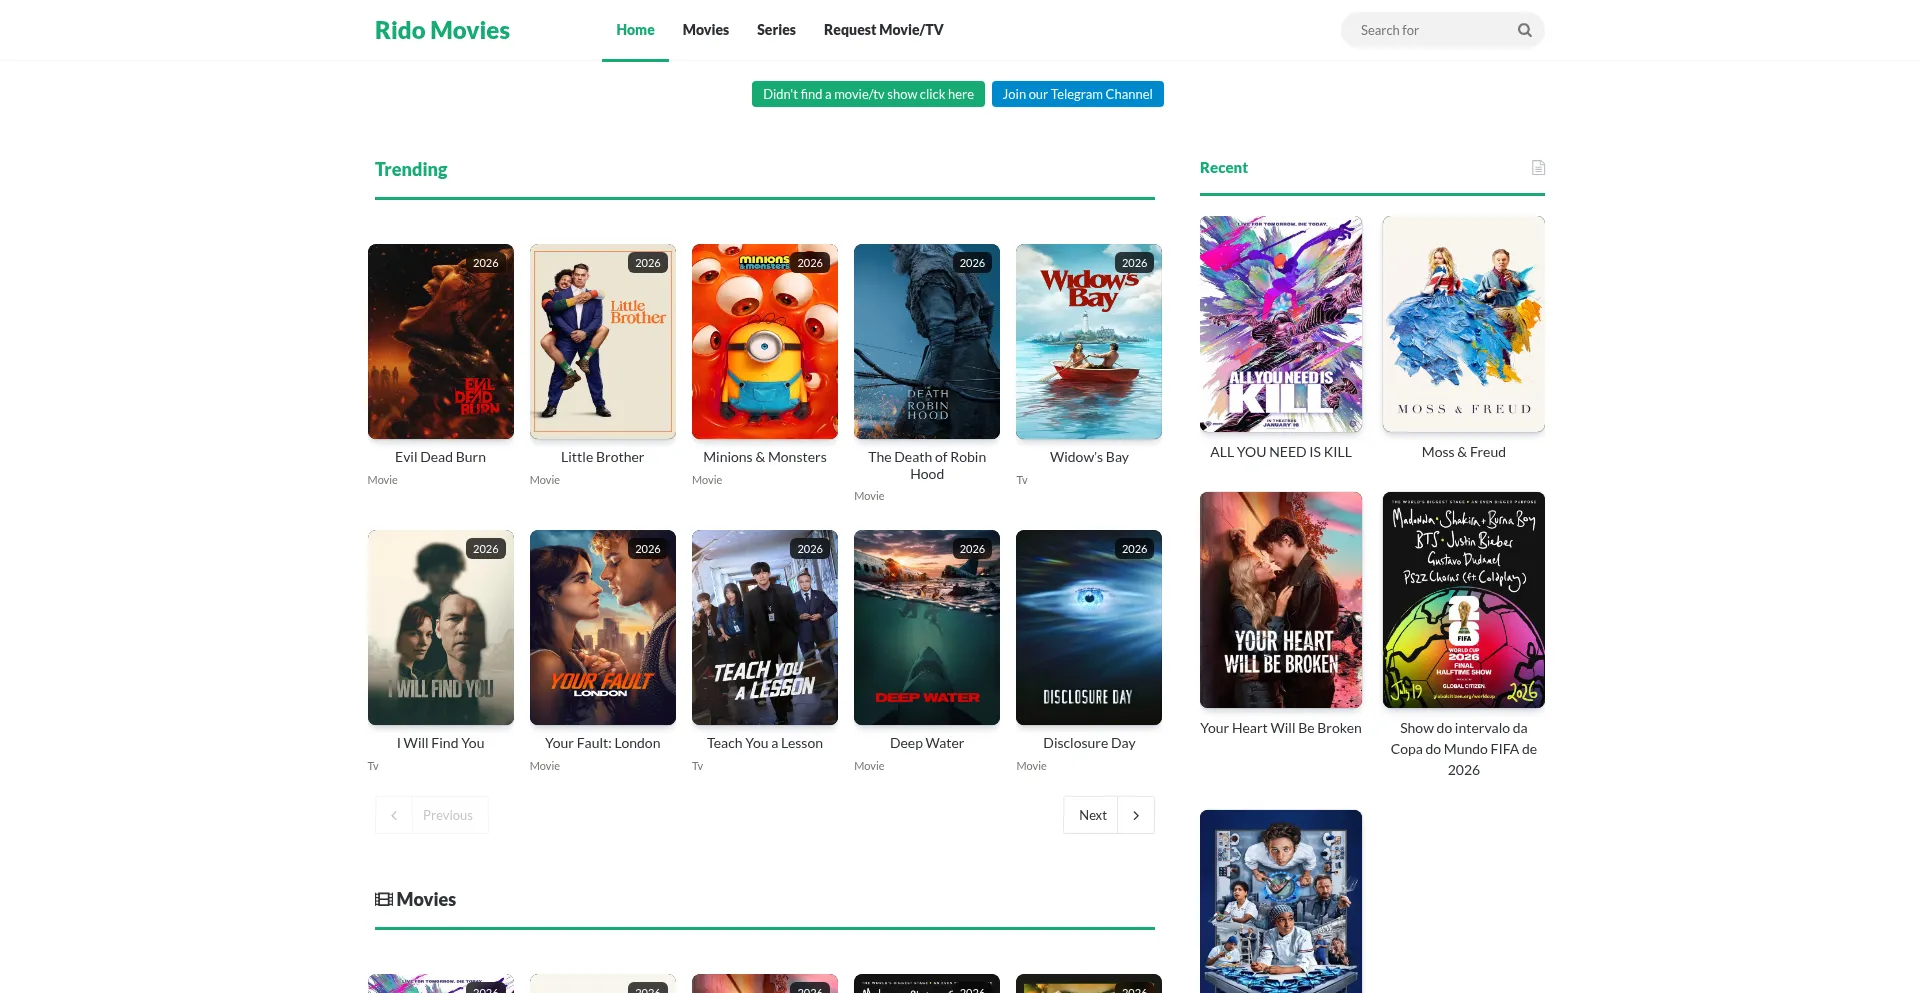Open the Little Brother poster
1920x993 pixels.
coord(603,341)
